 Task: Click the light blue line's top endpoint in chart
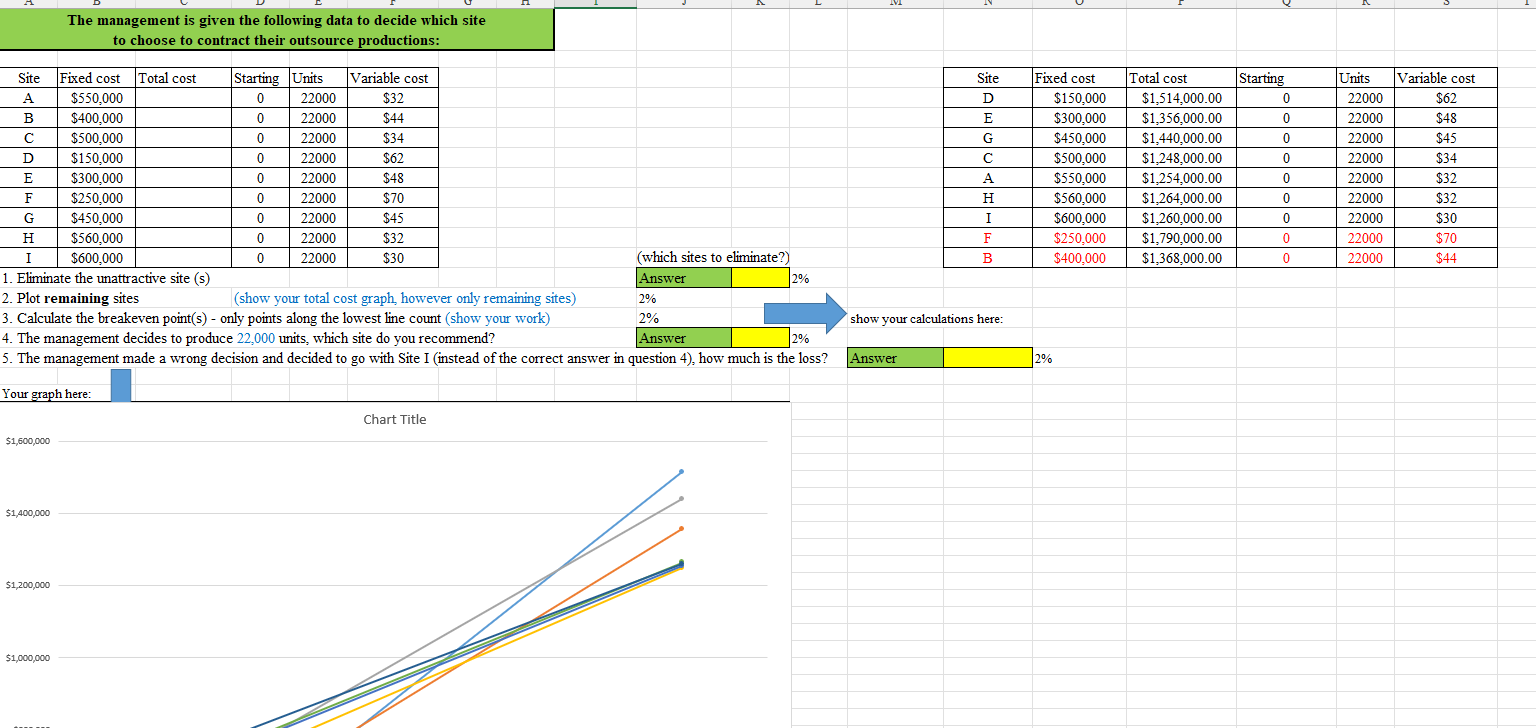pyautogui.click(x=681, y=471)
